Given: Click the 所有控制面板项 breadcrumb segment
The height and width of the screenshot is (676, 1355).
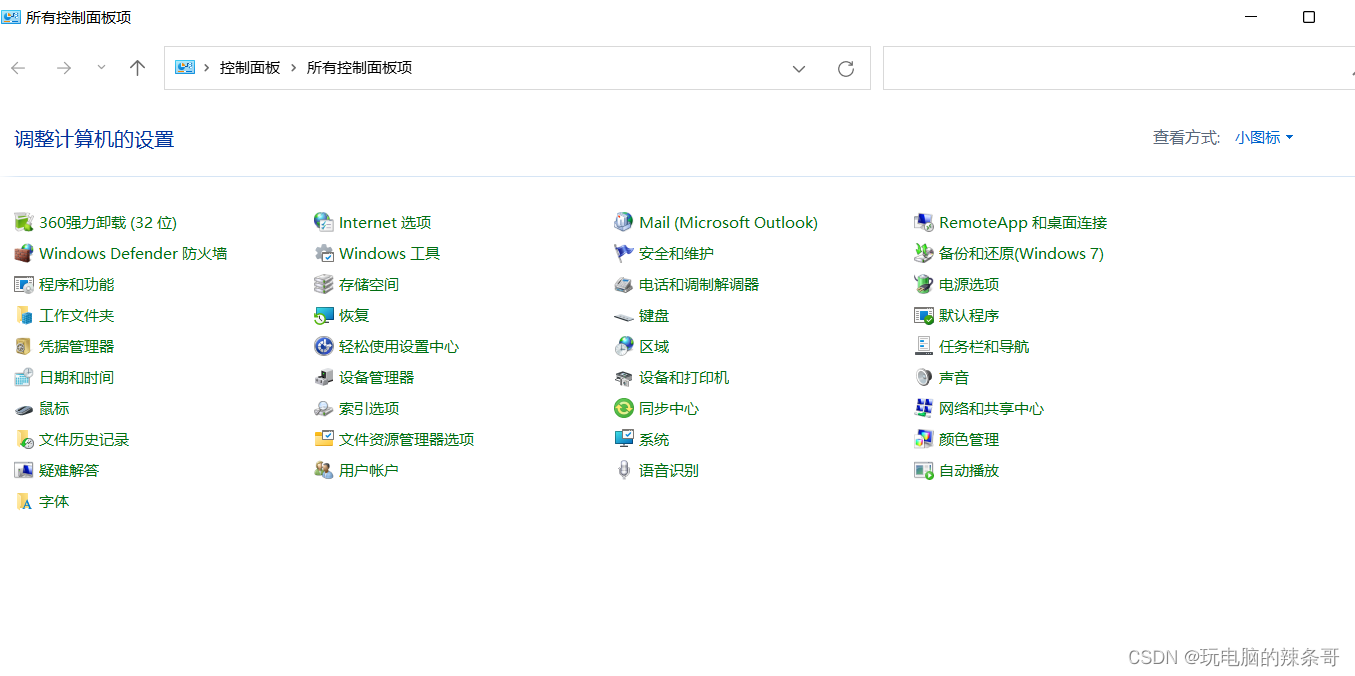Looking at the screenshot, I should (359, 68).
